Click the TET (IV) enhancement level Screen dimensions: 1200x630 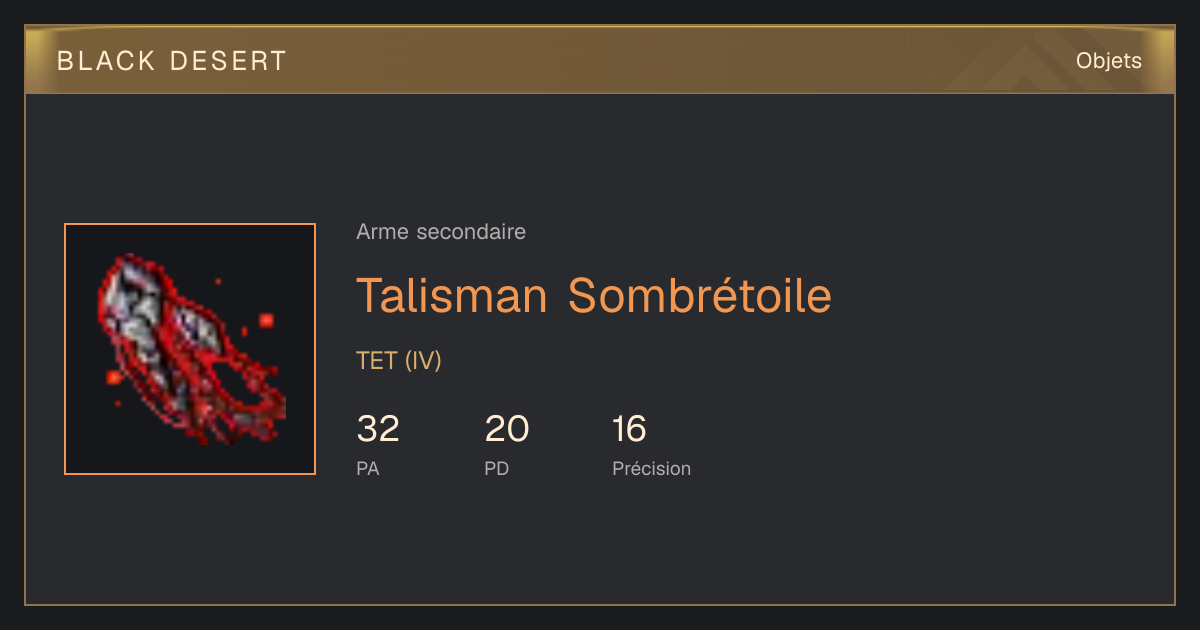(399, 361)
